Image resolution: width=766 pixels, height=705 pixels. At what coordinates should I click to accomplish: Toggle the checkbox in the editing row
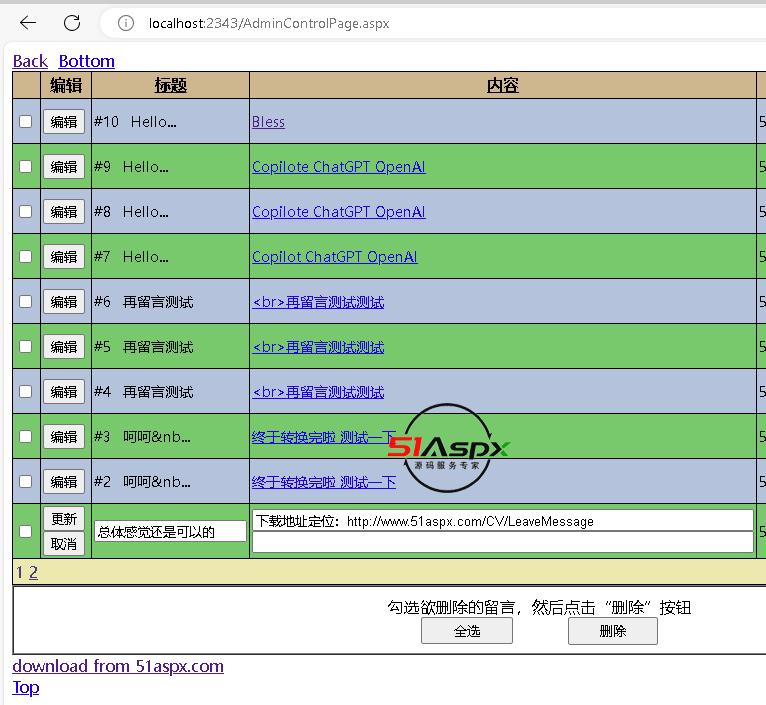click(x=26, y=531)
